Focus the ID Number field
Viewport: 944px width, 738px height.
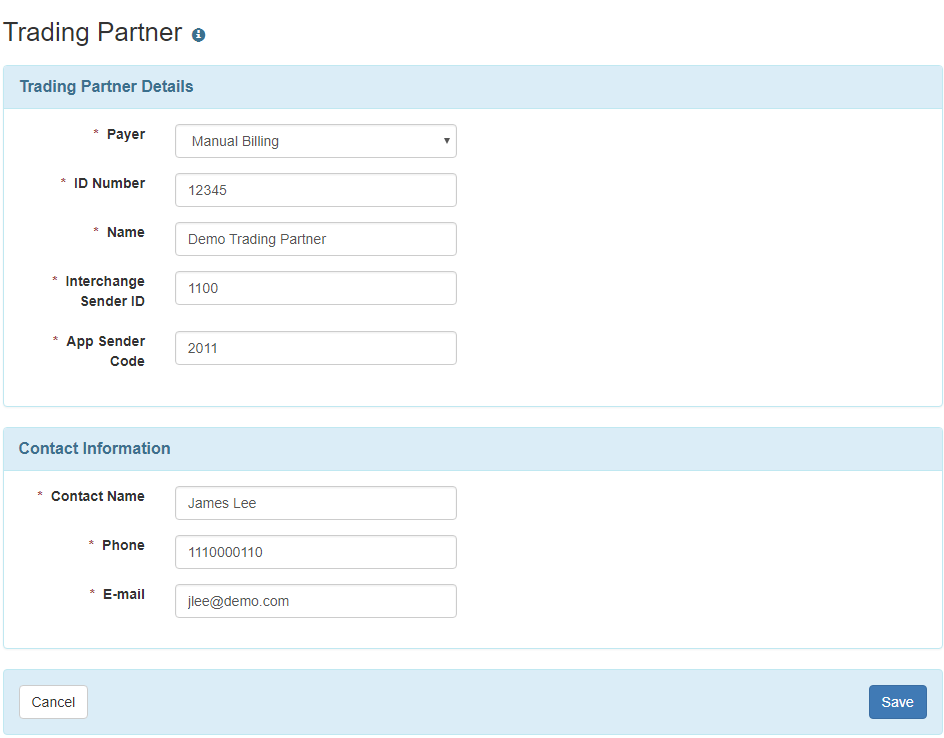pos(315,190)
